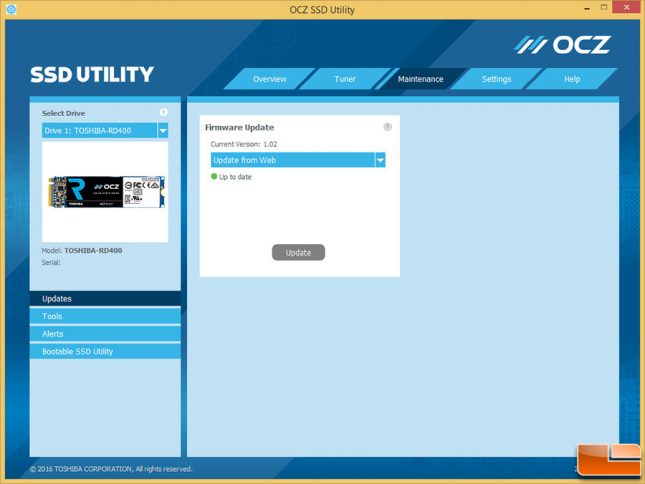Image resolution: width=645 pixels, height=484 pixels.
Task: Click the Firmware Update heading
Action: click(x=239, y=127)
